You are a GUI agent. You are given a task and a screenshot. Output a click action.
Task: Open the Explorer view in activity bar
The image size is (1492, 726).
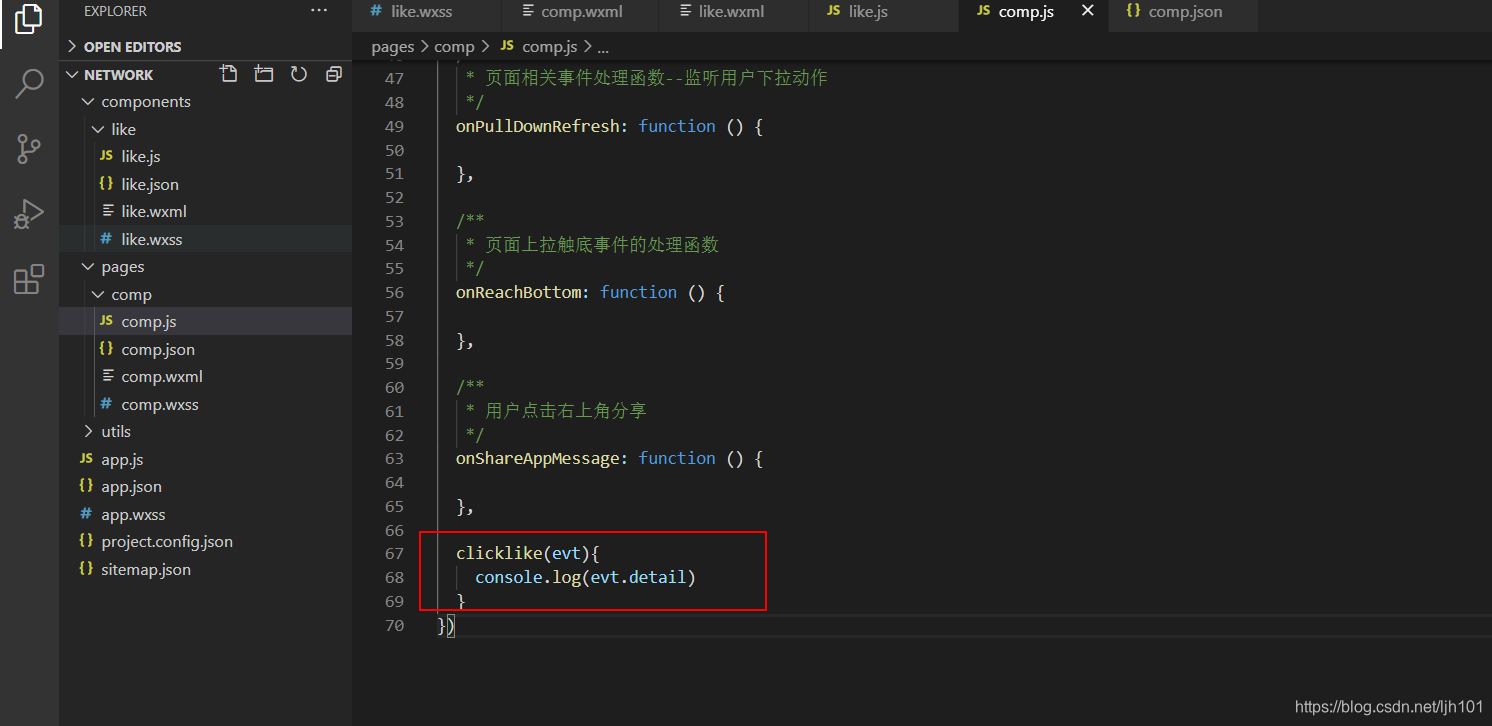(29, 20)
